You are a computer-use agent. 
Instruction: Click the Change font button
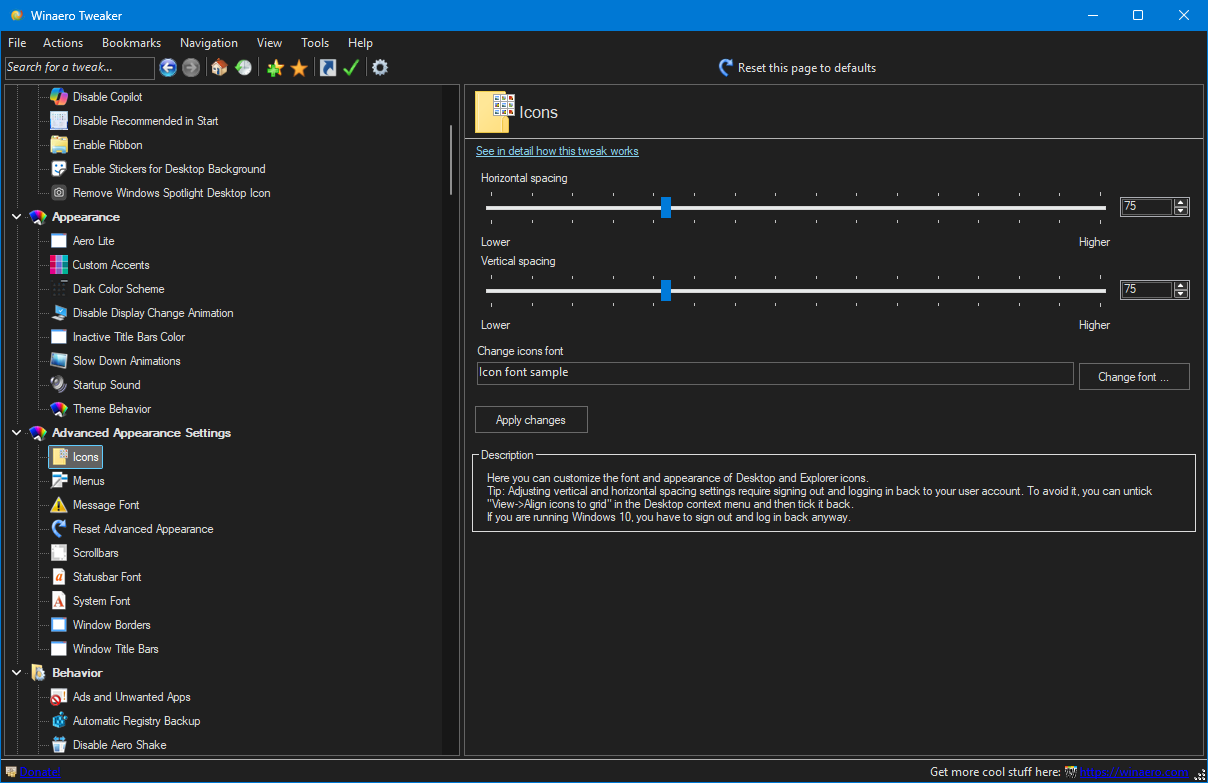pos(1133,377)
